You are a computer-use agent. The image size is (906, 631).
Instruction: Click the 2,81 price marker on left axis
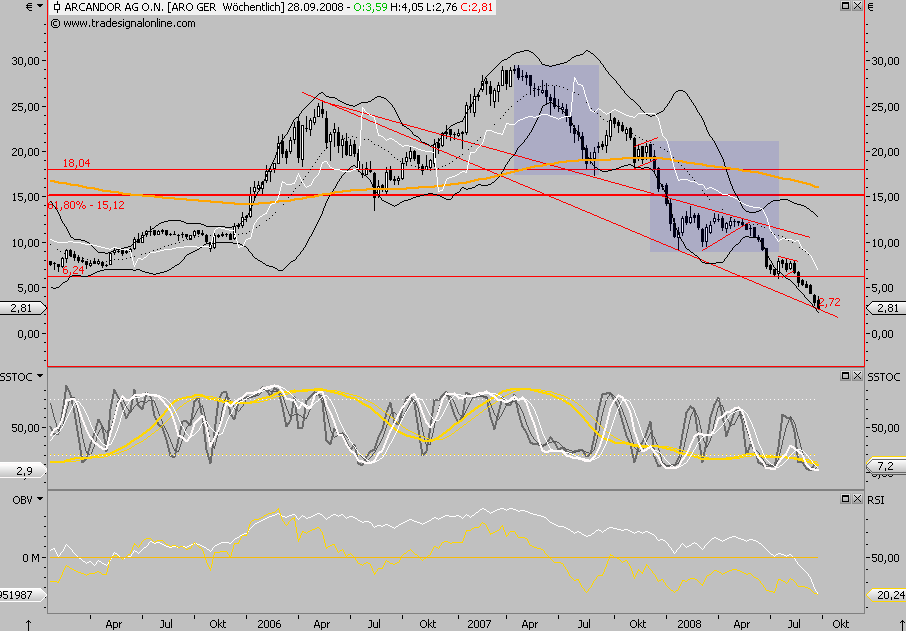click(22, 310)
